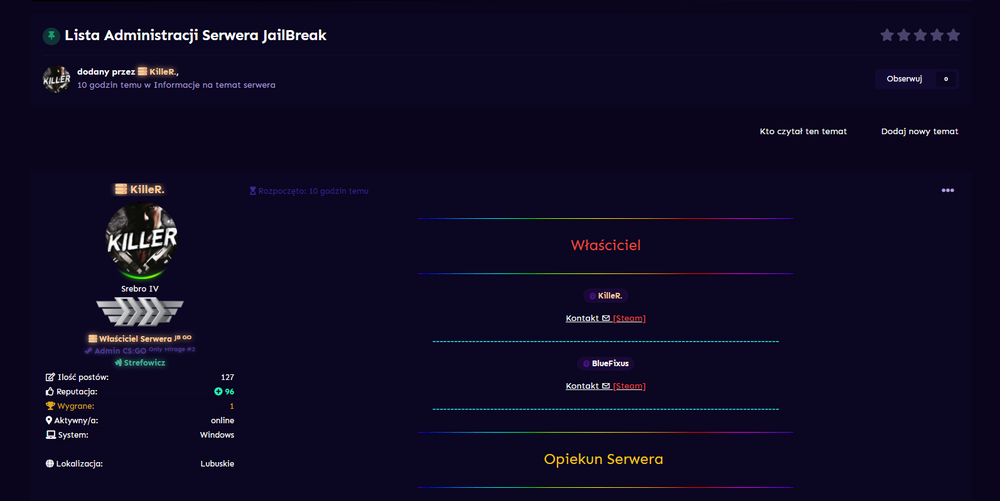Click the System laptop icon

(x=50, y=435)
